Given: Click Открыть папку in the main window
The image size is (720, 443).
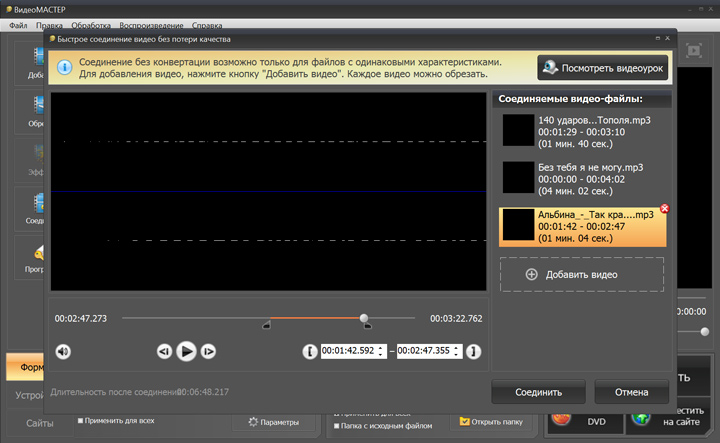Looking at the screenshot, I should (x=491, y=421).
